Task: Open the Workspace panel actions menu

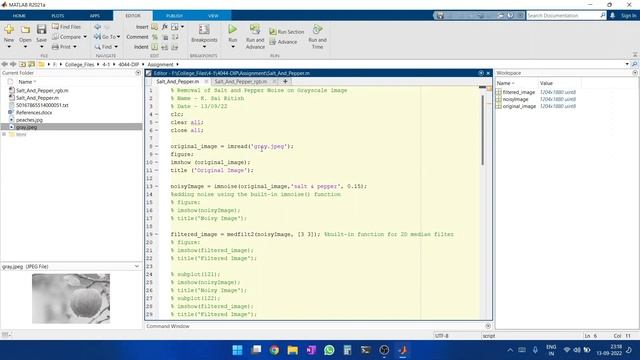Action: click(635, 73)
